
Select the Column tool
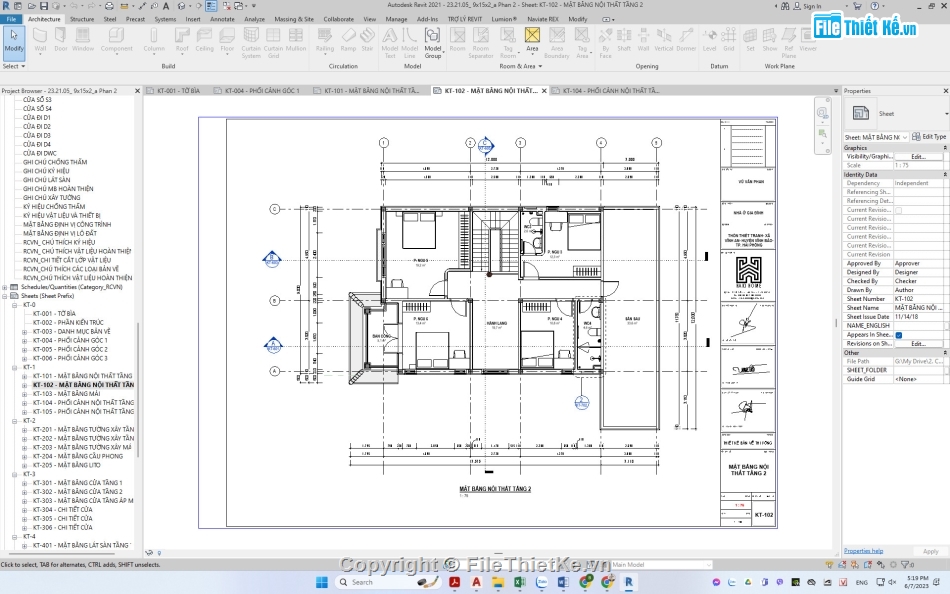154,41
